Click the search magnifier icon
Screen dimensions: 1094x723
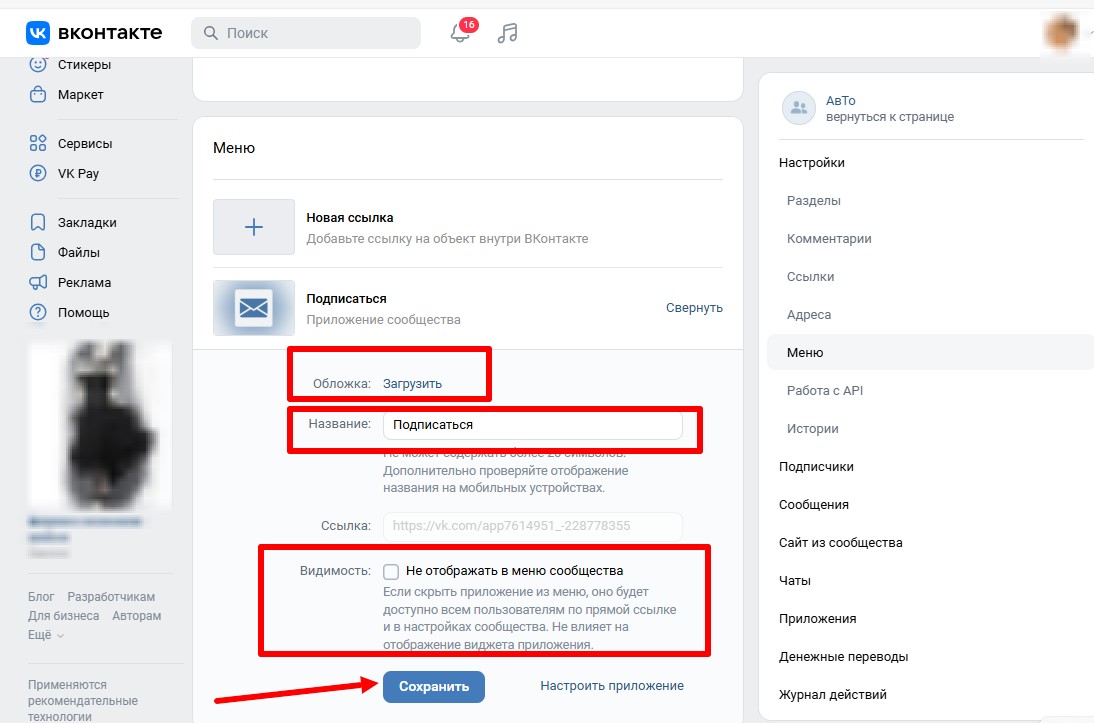tap(210, 33)
